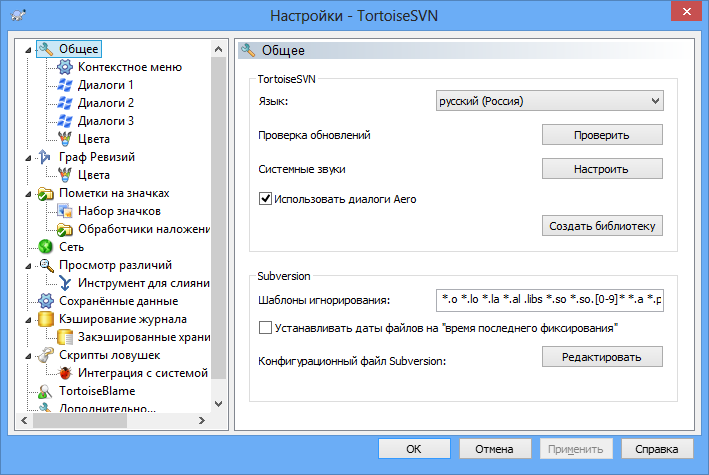Click the icon set image for Набор значков
The image size is (709, 475).
click(x=65, y=211)
